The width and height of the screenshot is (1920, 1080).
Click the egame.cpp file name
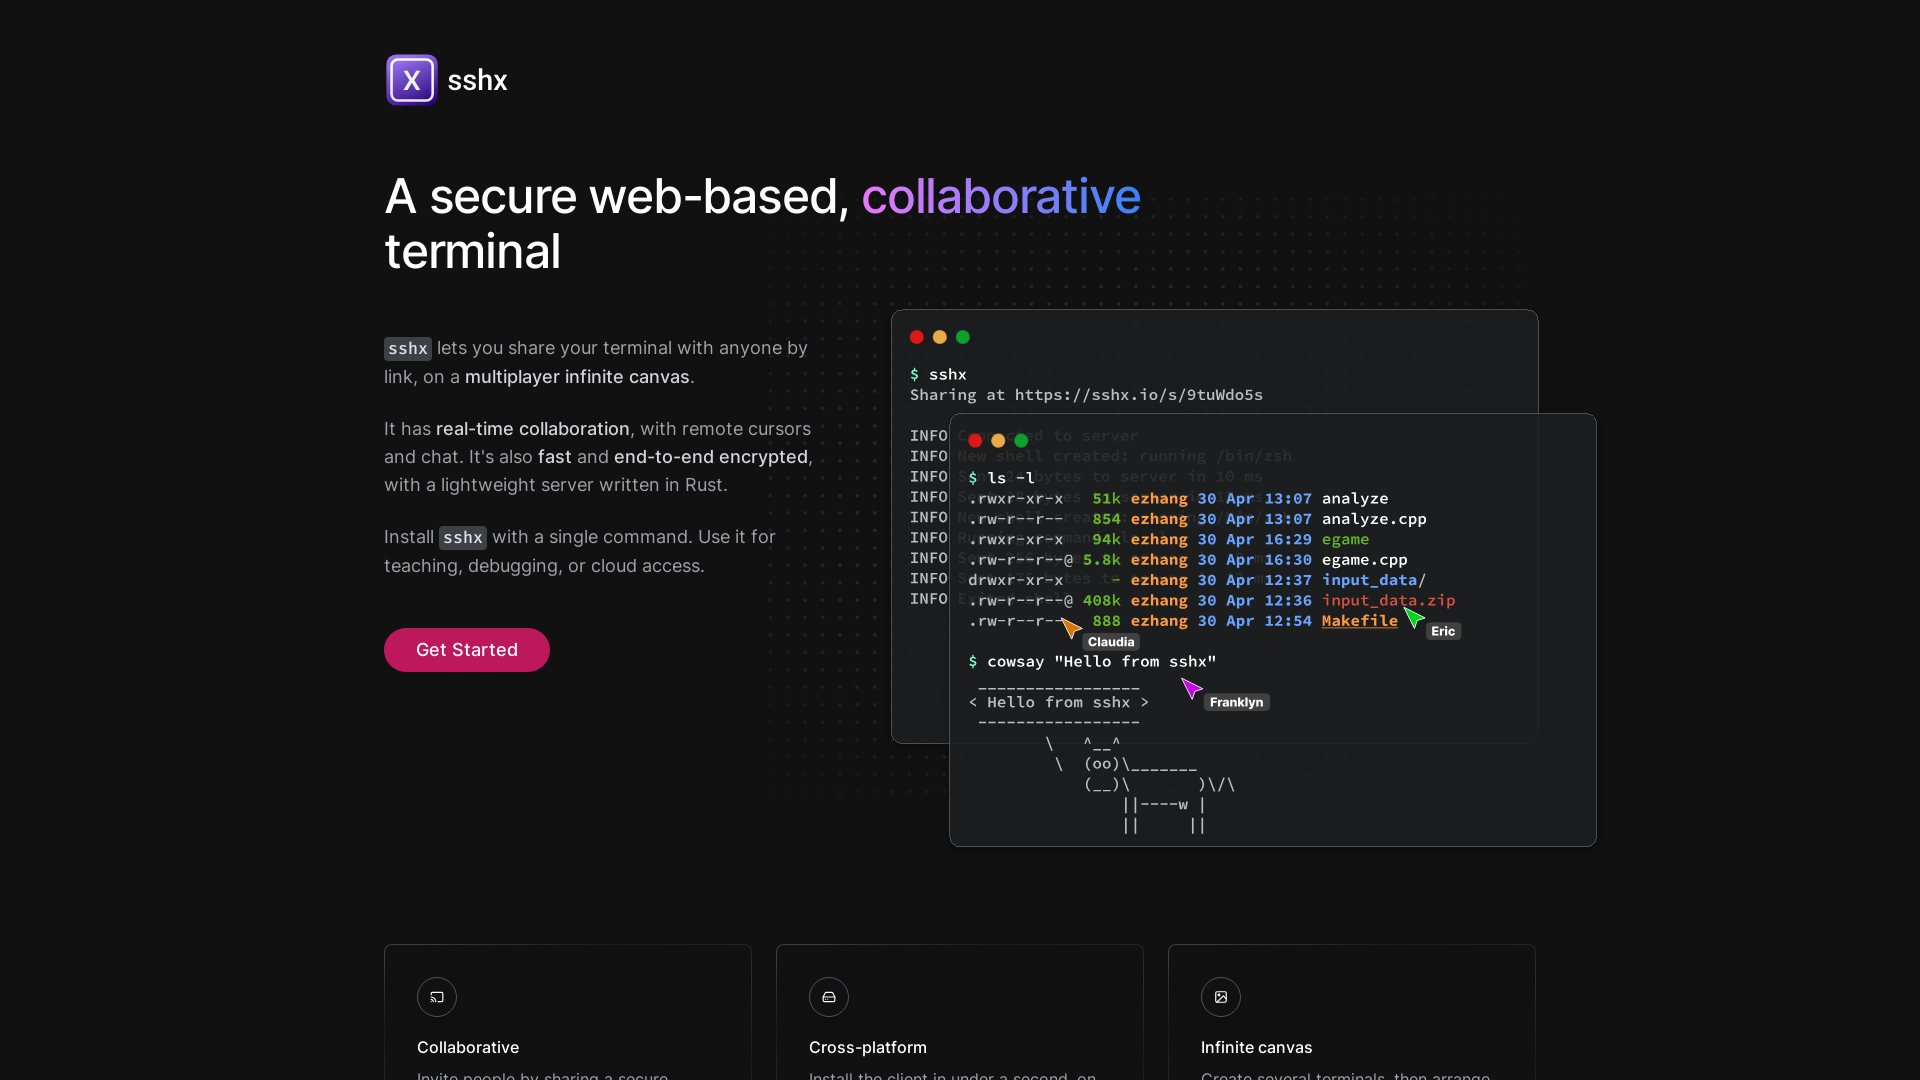point(1365,560)
